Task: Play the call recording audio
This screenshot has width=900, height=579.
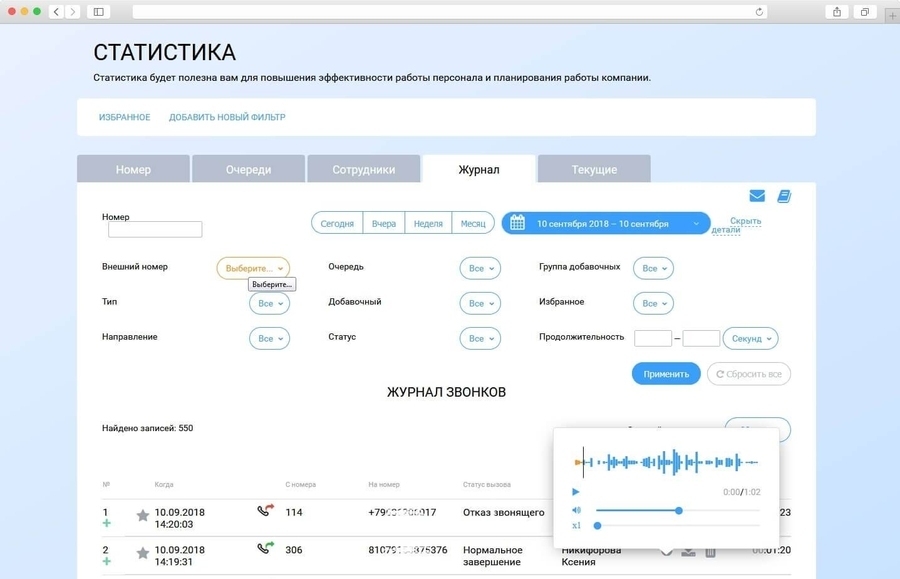Action: 576,492
